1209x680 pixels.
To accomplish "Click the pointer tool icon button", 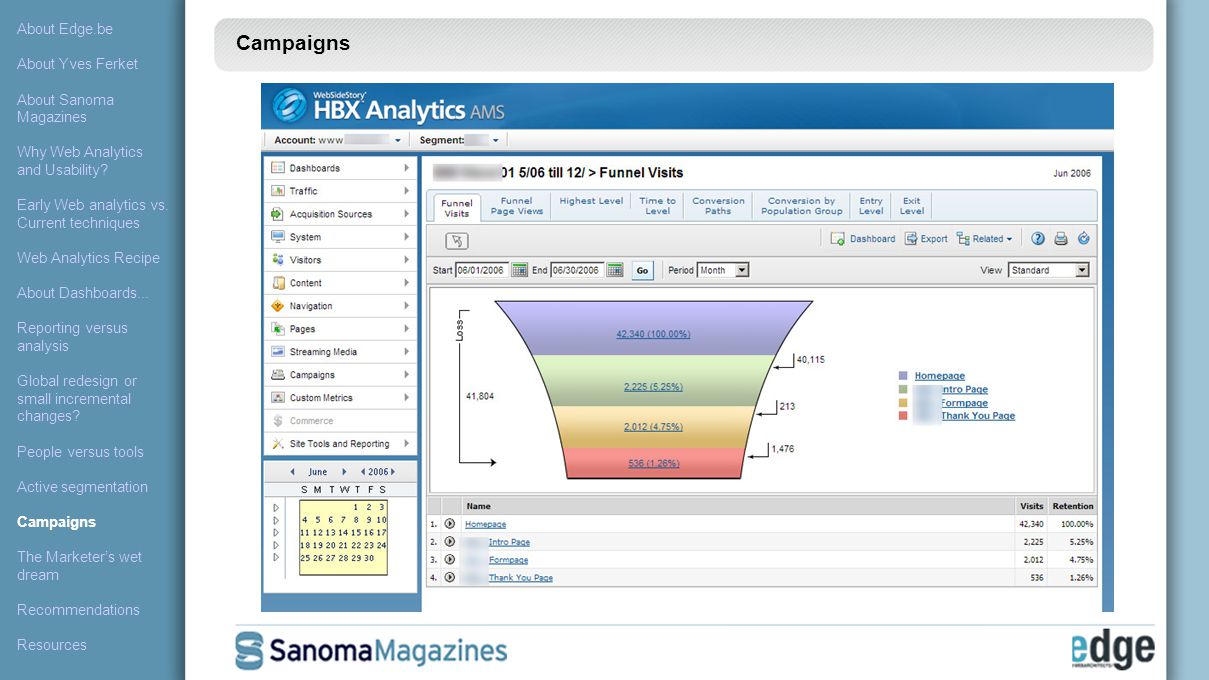I will [457, 241].
